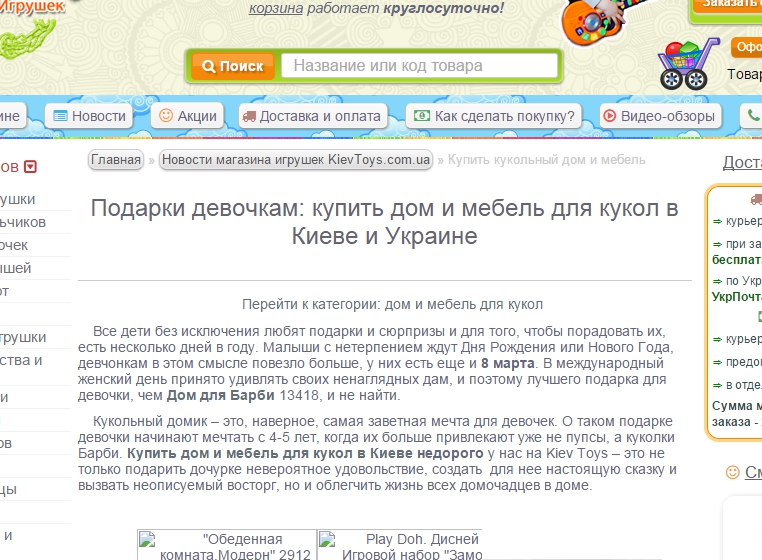
Task: Open the Новости menu item
Action: [x=89, y=116]
